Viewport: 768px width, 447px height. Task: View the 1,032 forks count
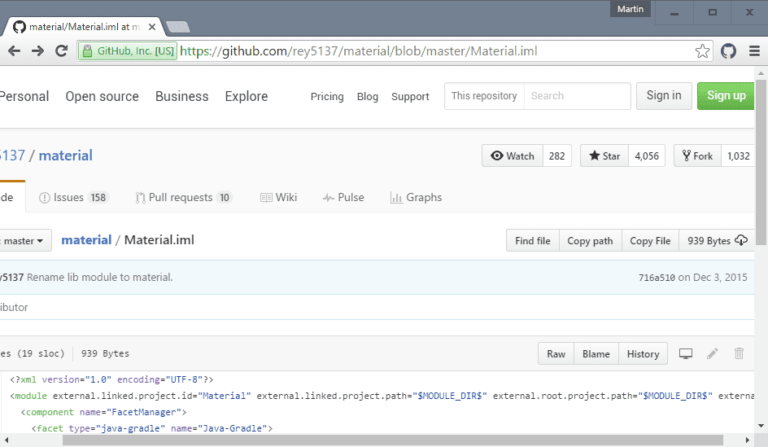(x=738, y=156)
